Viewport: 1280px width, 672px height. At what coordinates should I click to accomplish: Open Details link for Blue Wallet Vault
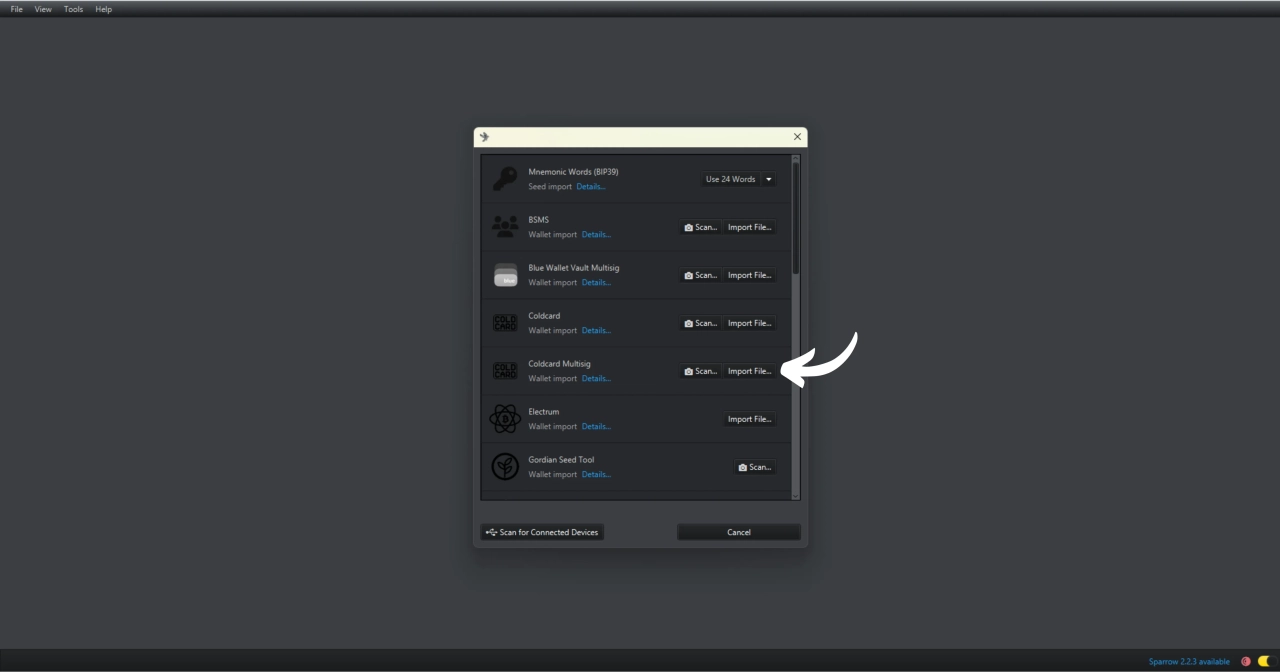click(596, 283)
